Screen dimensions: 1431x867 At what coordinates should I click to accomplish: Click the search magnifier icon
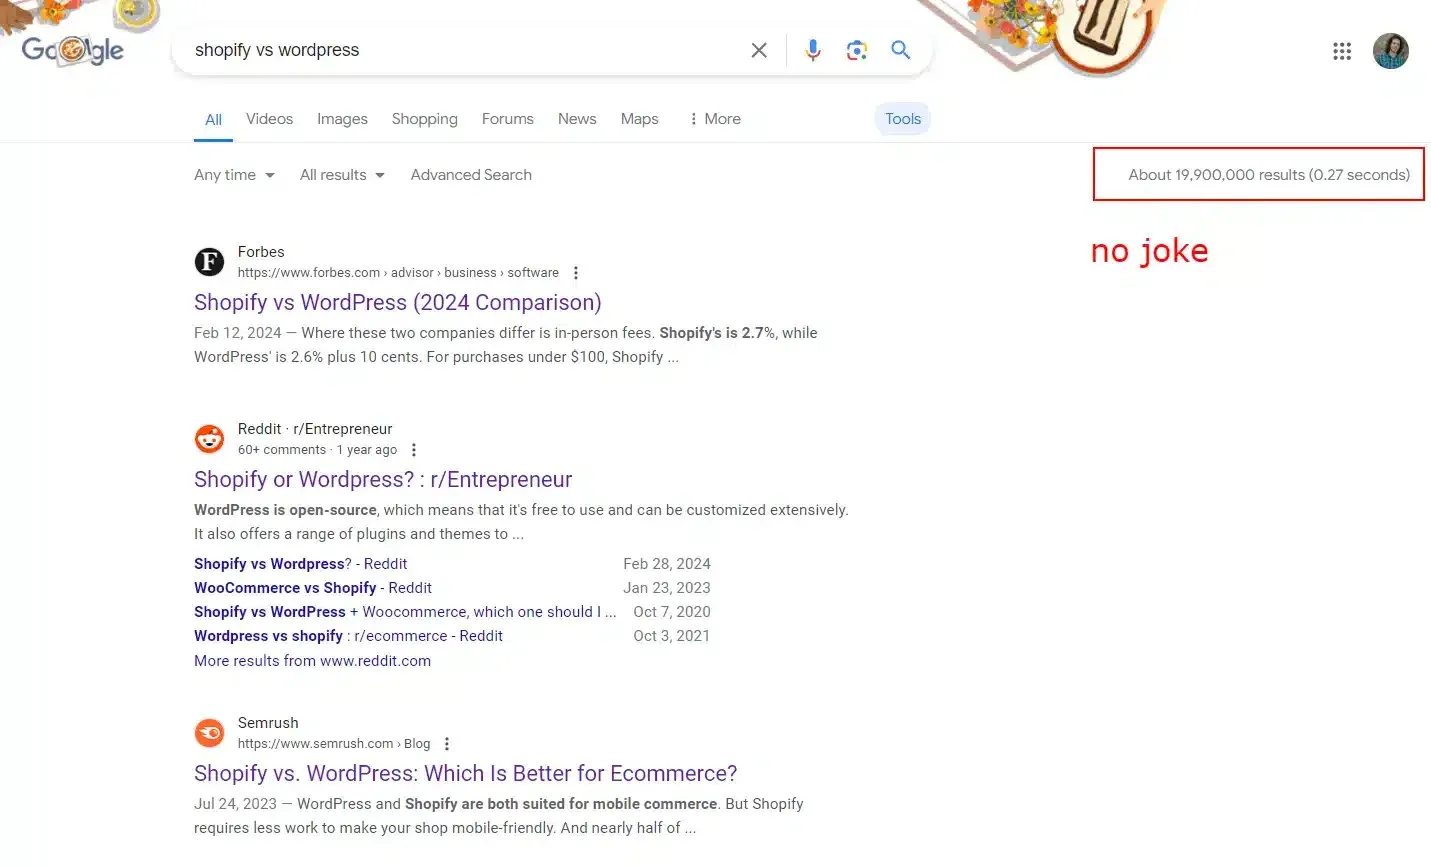pos(899,50)
